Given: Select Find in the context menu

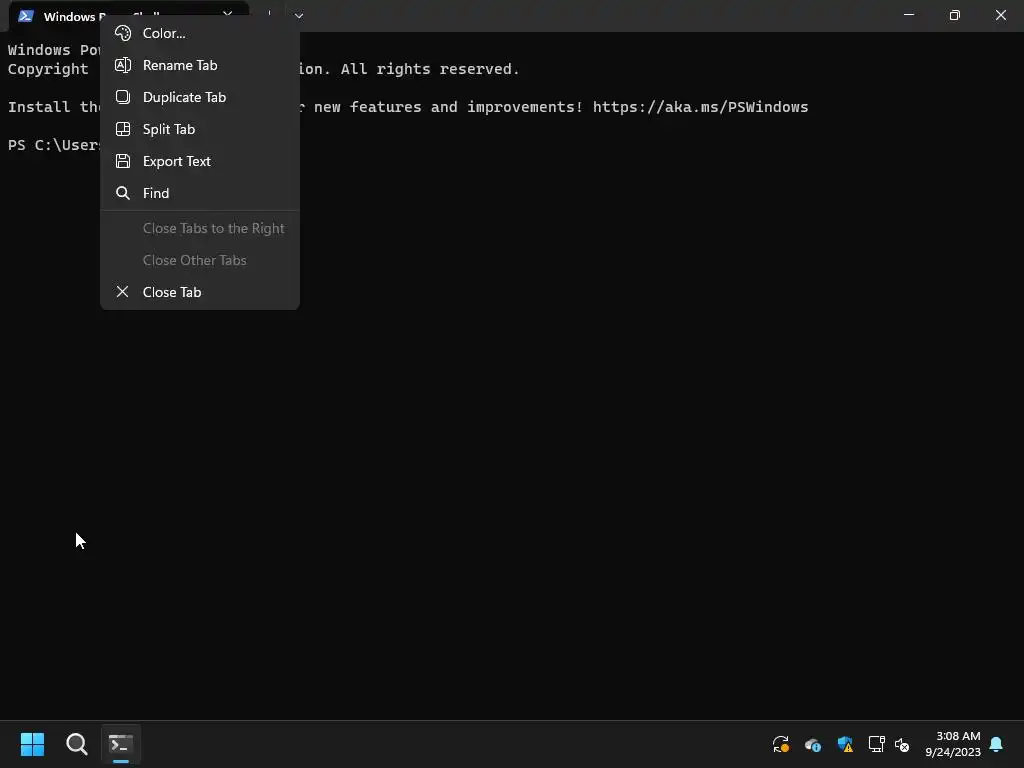Looking at the screenshot, I should coord(200,193).
